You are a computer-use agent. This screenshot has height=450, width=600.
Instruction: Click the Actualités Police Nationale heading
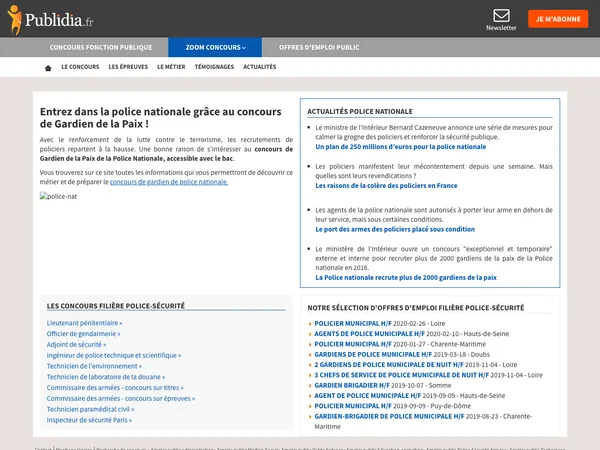coord(360,111)
